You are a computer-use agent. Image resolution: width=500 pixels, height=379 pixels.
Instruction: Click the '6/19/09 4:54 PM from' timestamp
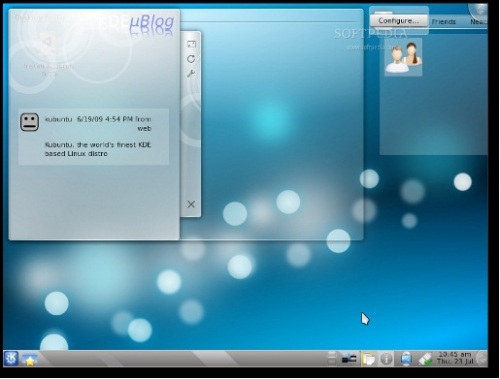pyautogui.click(x=114, y=119)
